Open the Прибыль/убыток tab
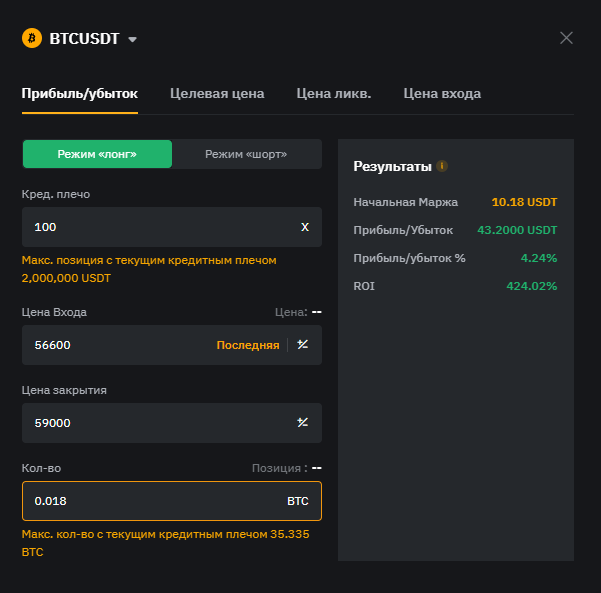The height and width of the screenshot is (593, 601). point(80,94)
